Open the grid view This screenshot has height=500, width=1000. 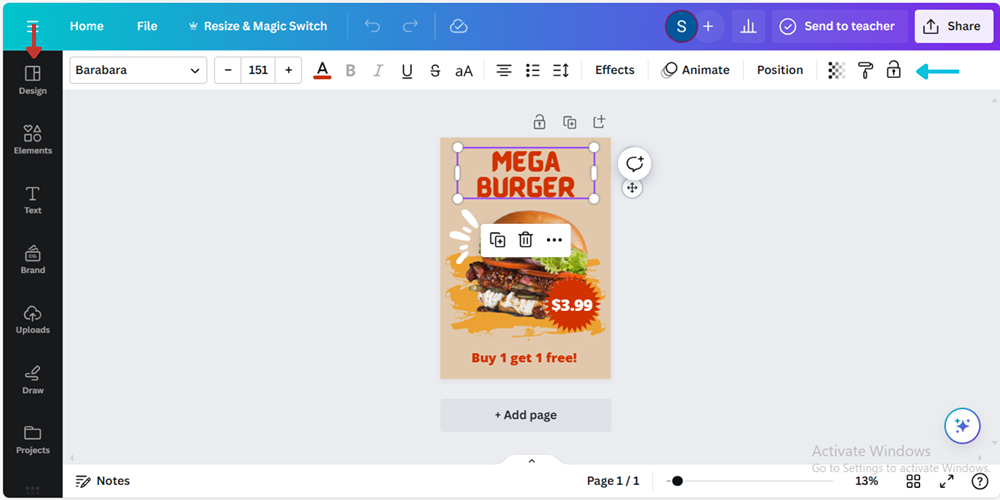tap(913, 481)
